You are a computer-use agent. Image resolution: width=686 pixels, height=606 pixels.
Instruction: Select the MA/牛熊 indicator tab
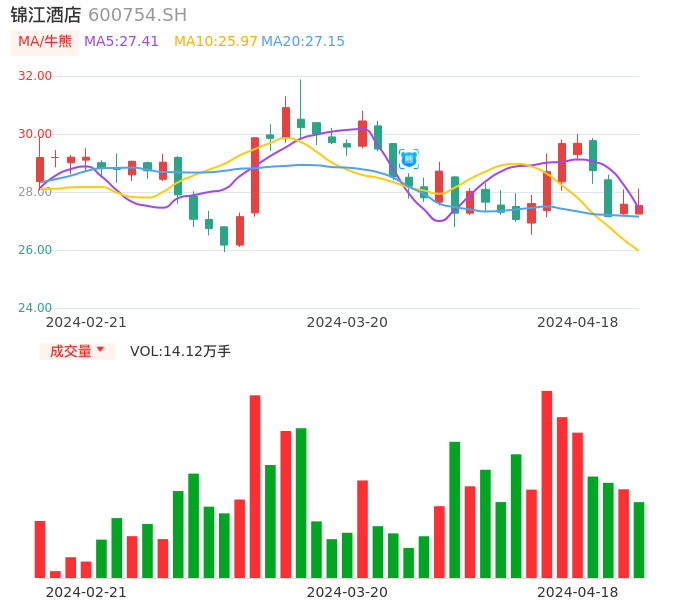pyautogui.click(x=45, y=42)
